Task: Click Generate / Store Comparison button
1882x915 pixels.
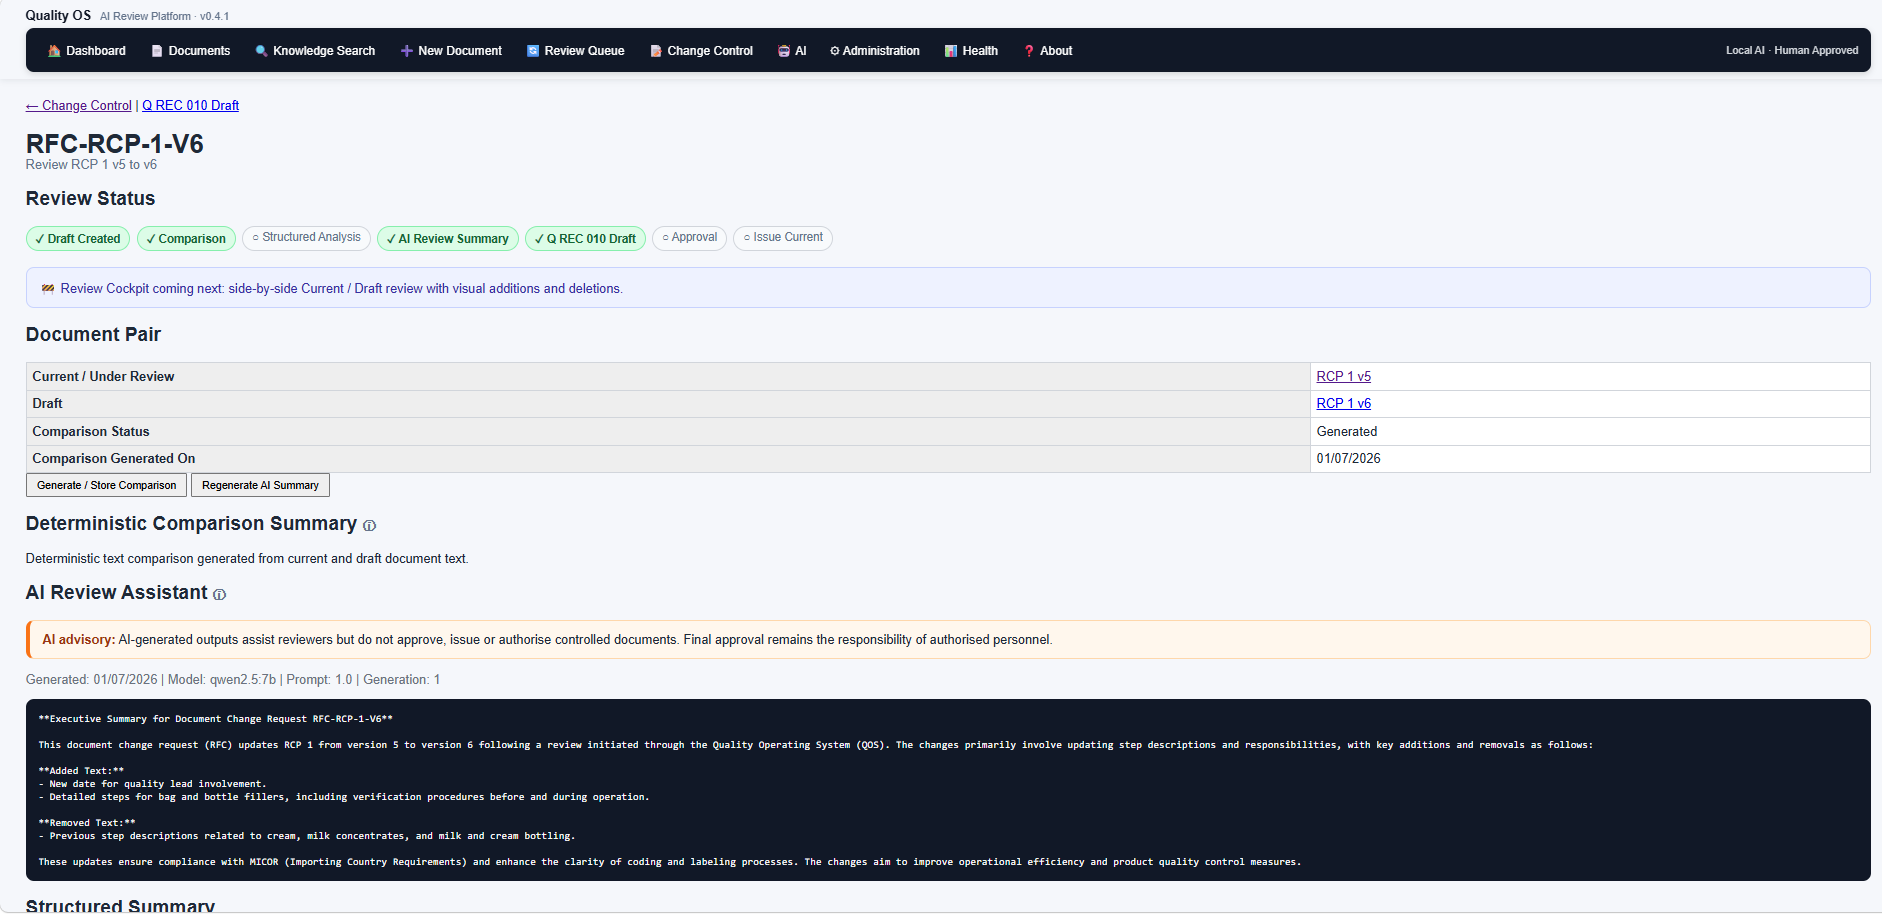Action: pos(106,485)
